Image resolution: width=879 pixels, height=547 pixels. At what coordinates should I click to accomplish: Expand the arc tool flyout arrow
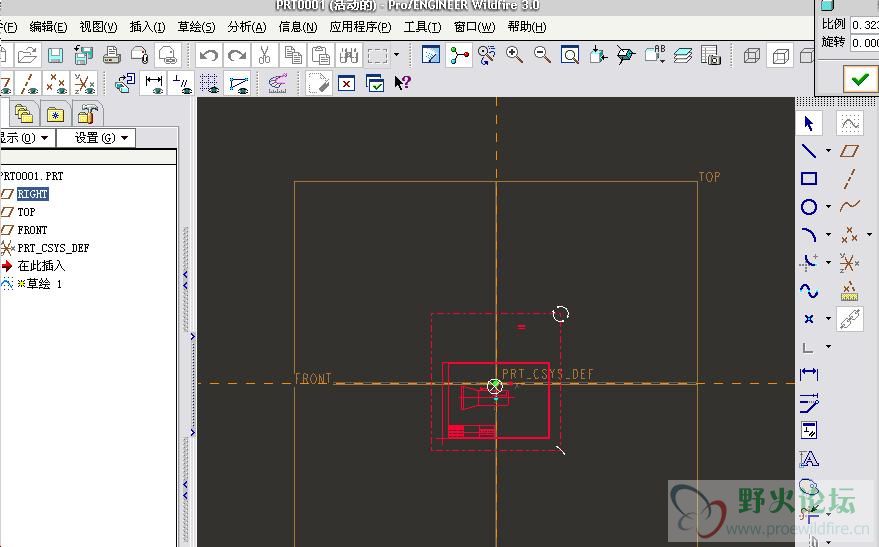829,235
